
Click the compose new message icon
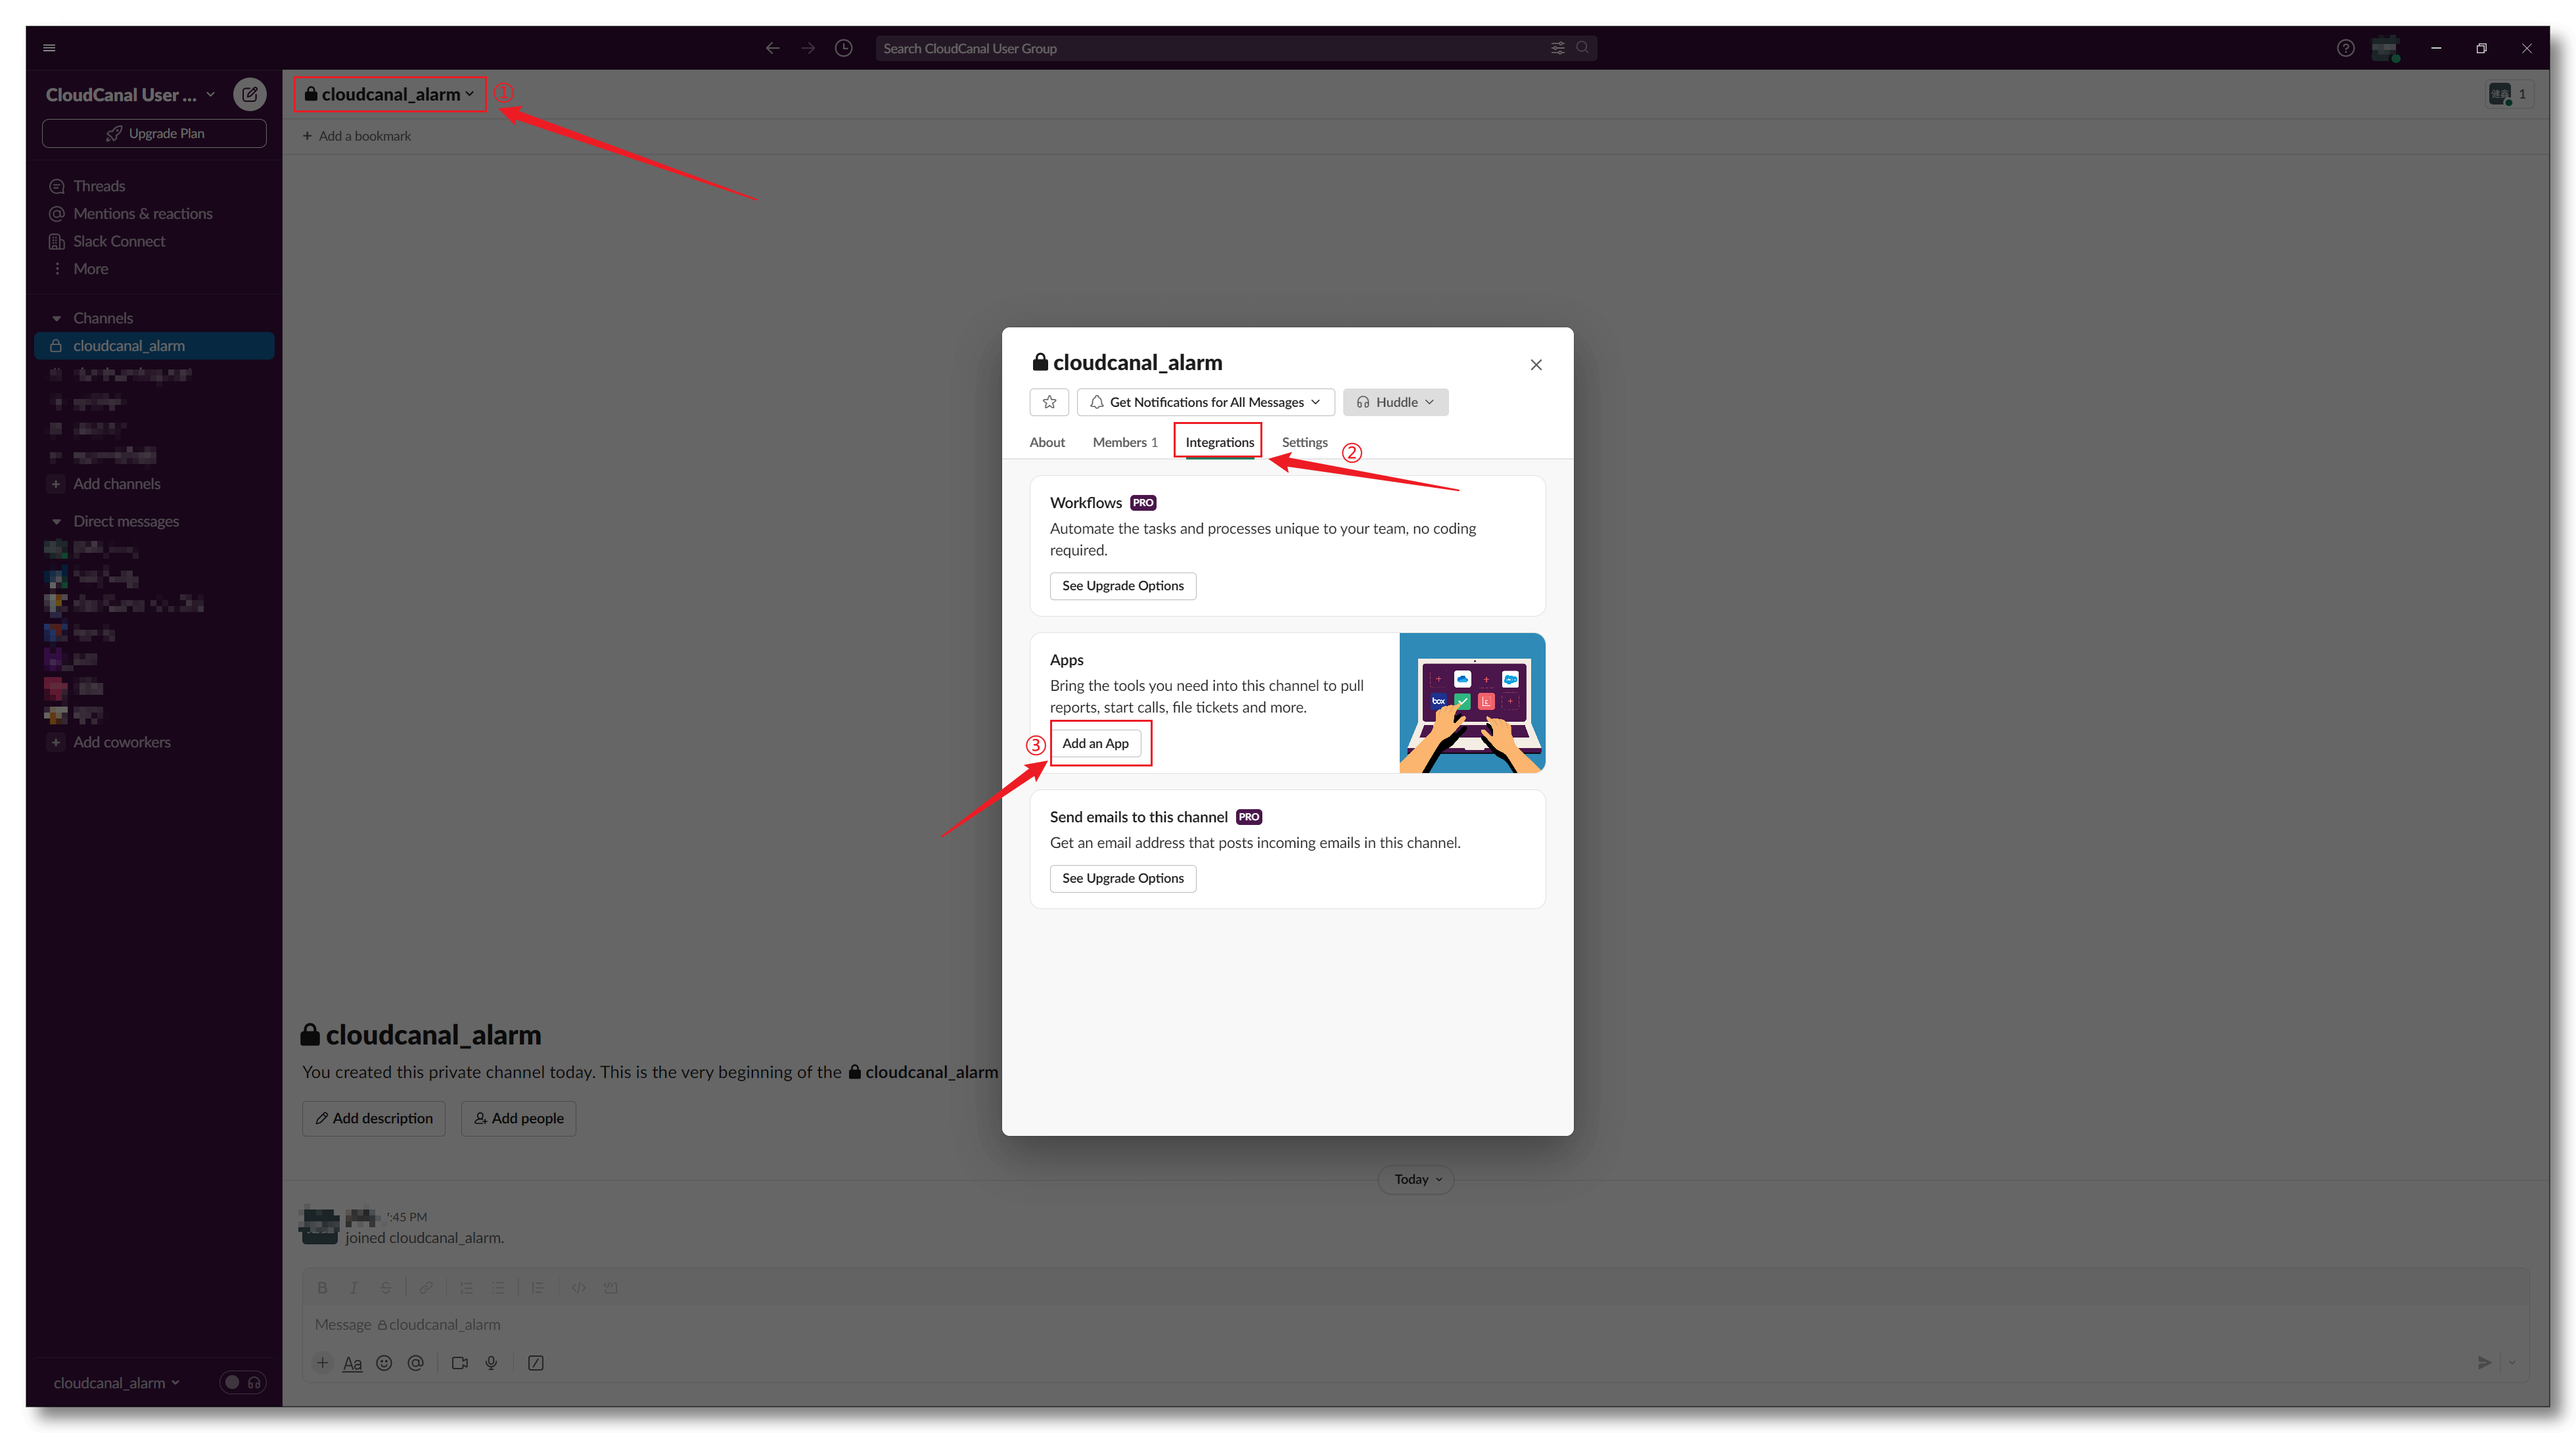pos(249,94)
